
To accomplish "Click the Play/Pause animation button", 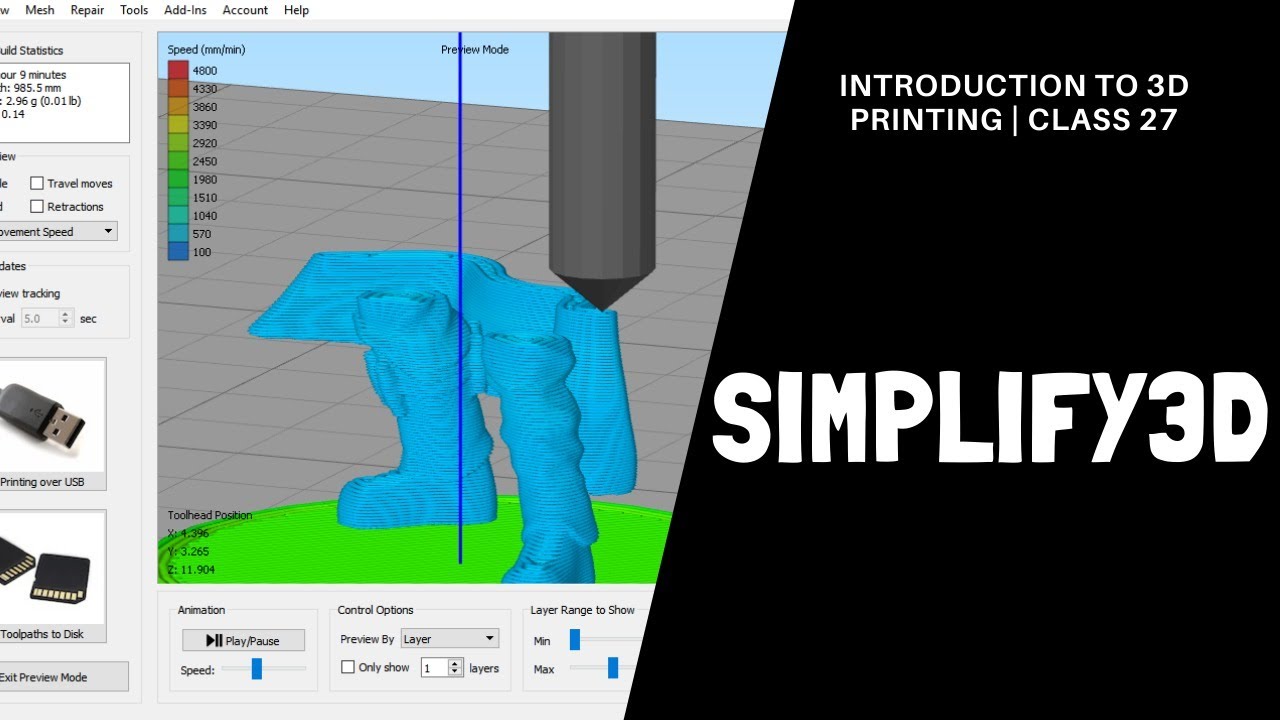I will (243, 640).
